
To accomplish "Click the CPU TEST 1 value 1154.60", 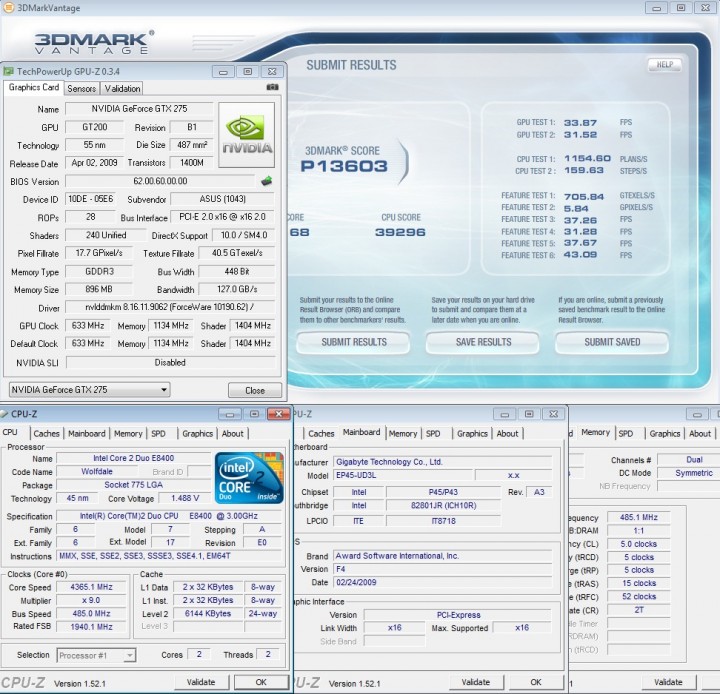I will 587,158.
